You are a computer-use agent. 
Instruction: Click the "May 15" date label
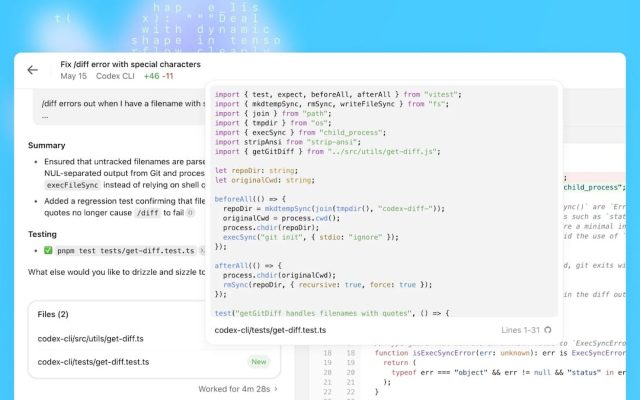point(73,76)
